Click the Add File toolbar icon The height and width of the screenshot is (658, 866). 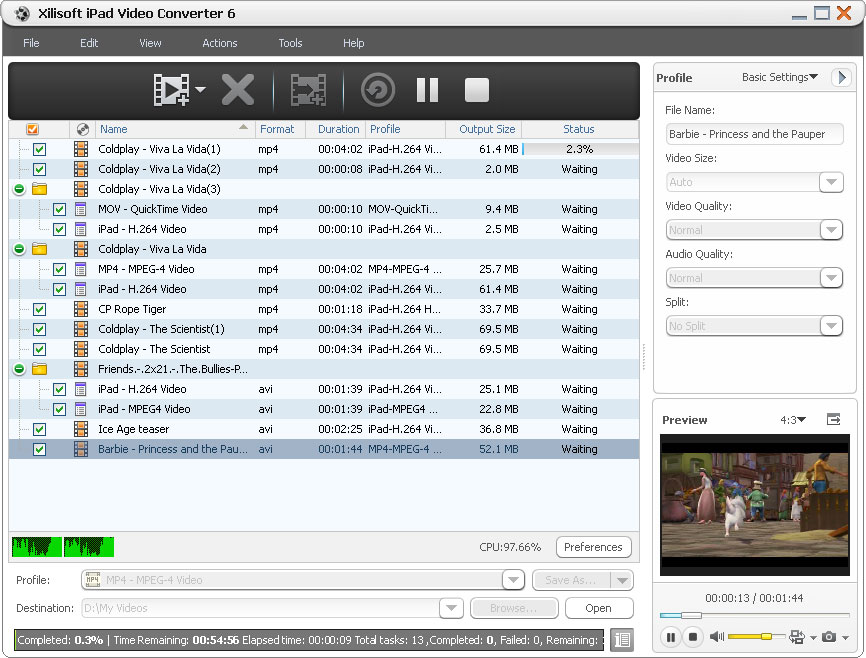(x=172, y=90)
